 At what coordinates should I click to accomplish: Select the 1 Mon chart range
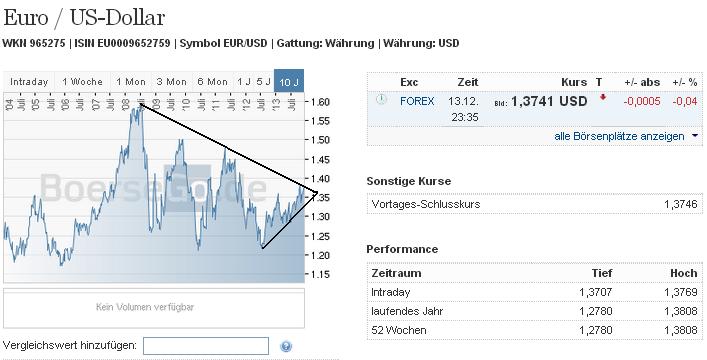(131, 82)
